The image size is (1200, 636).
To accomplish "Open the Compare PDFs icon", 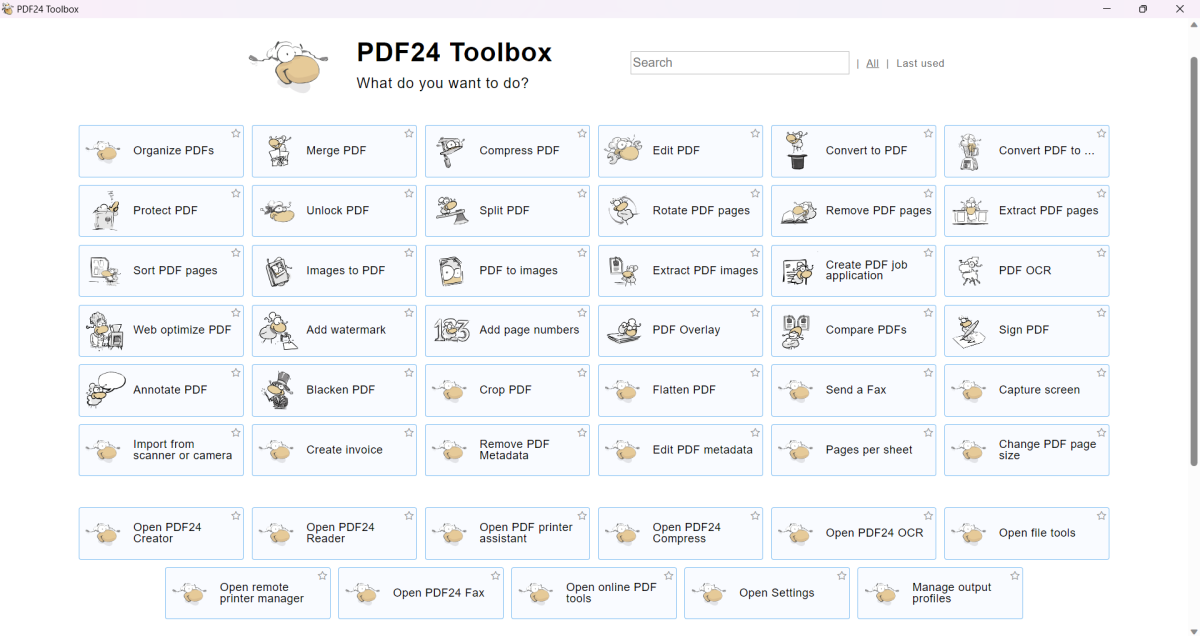I will pos(796,330).
